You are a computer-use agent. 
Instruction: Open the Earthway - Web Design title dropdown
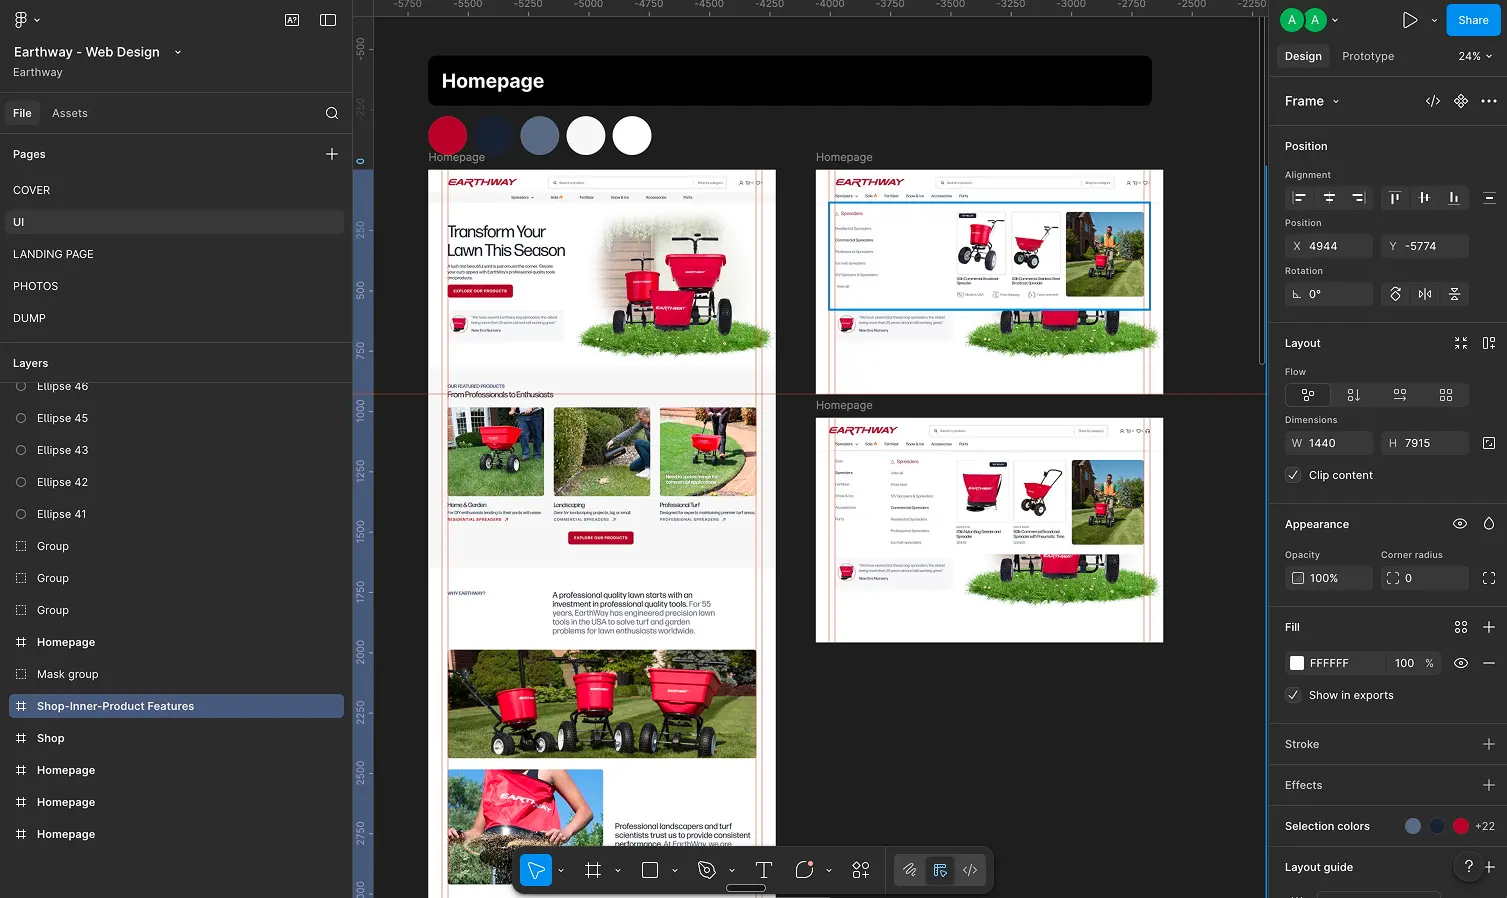[176, 51]
